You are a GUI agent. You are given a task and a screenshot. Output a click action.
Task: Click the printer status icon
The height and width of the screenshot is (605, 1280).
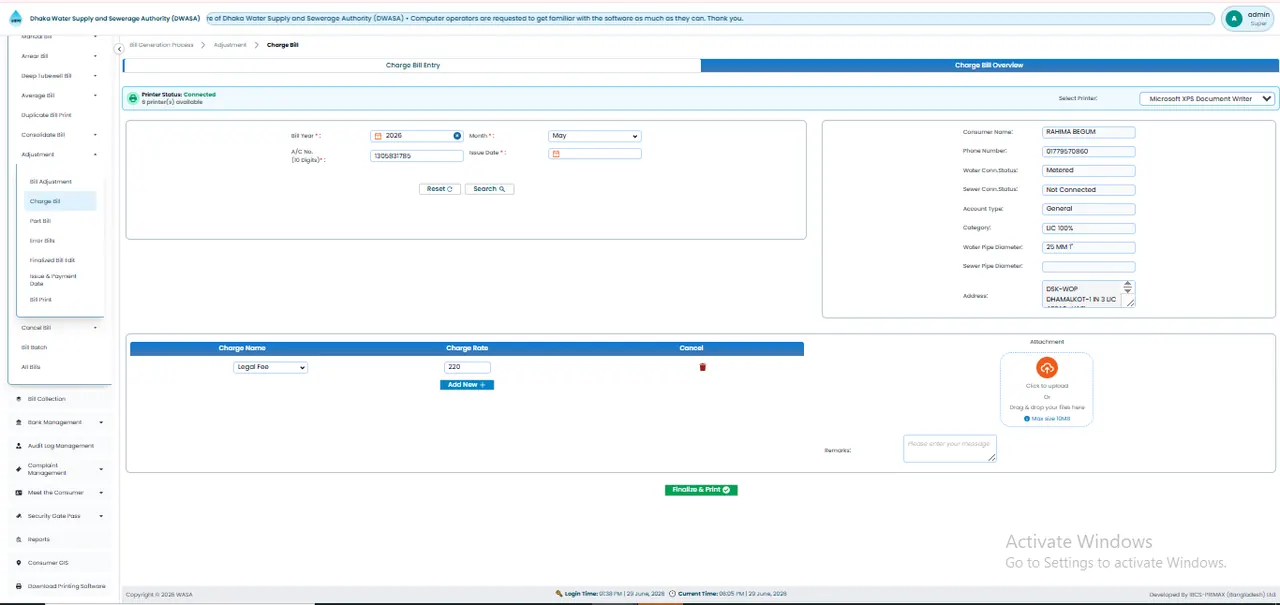[x=133, y=98]
